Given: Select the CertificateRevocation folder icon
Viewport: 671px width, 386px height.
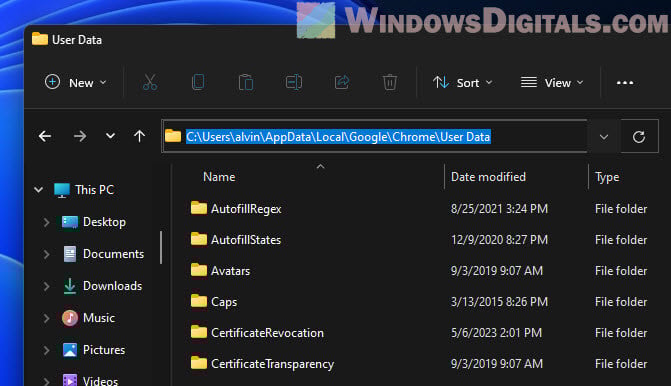Looking at the screenshot, I should pyautogui.click(x=199, y=332).
